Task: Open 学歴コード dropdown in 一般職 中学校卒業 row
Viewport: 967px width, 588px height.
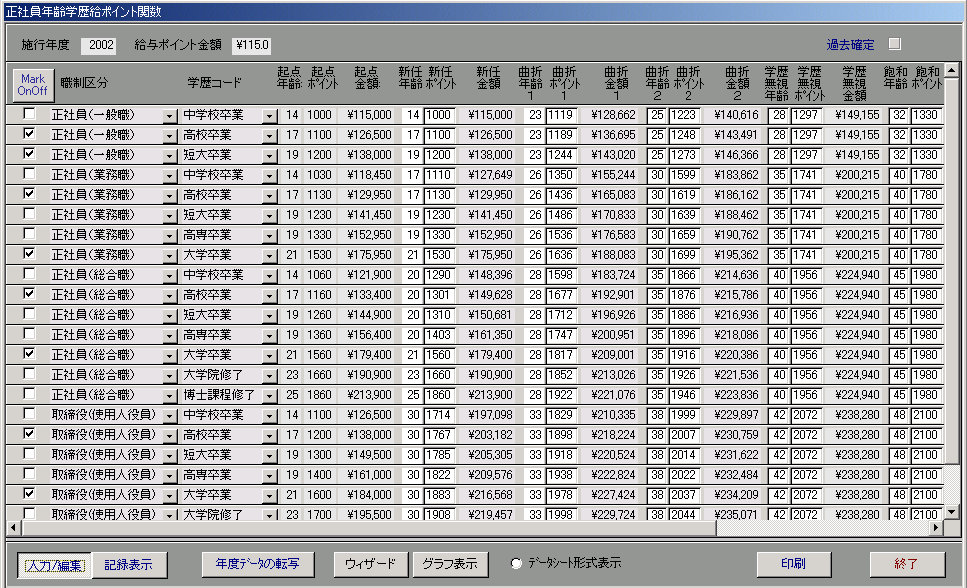Action: point(270,115)
